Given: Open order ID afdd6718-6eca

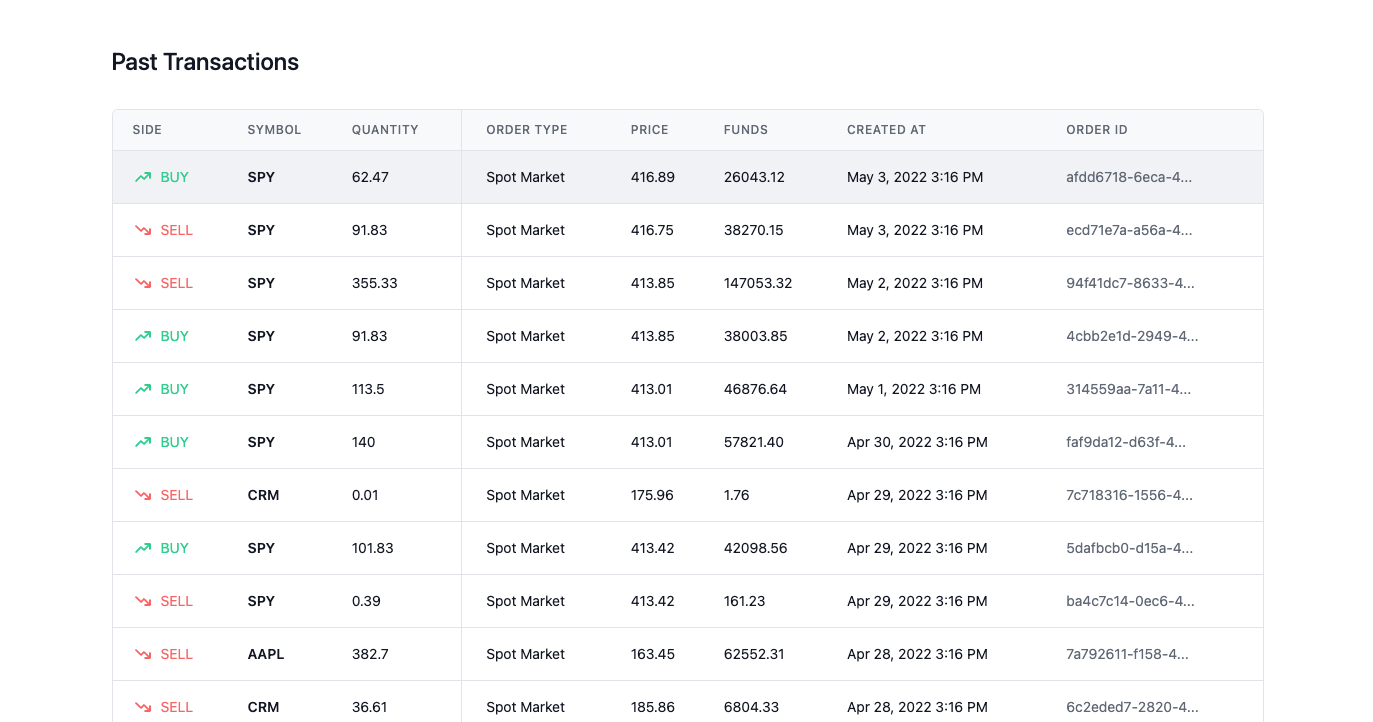Looking at the screenshot, I should point(1129,177).
